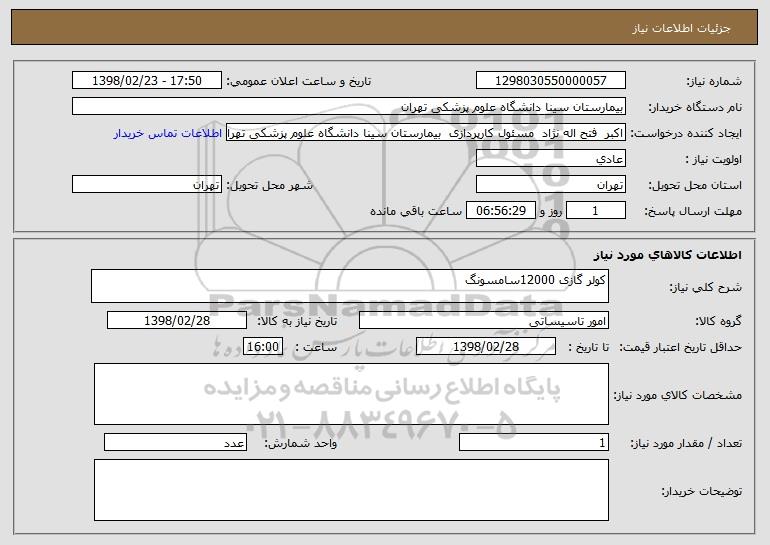Click the delivery city field تهران
Screen dimensions: 770x545
pos(147,185)
